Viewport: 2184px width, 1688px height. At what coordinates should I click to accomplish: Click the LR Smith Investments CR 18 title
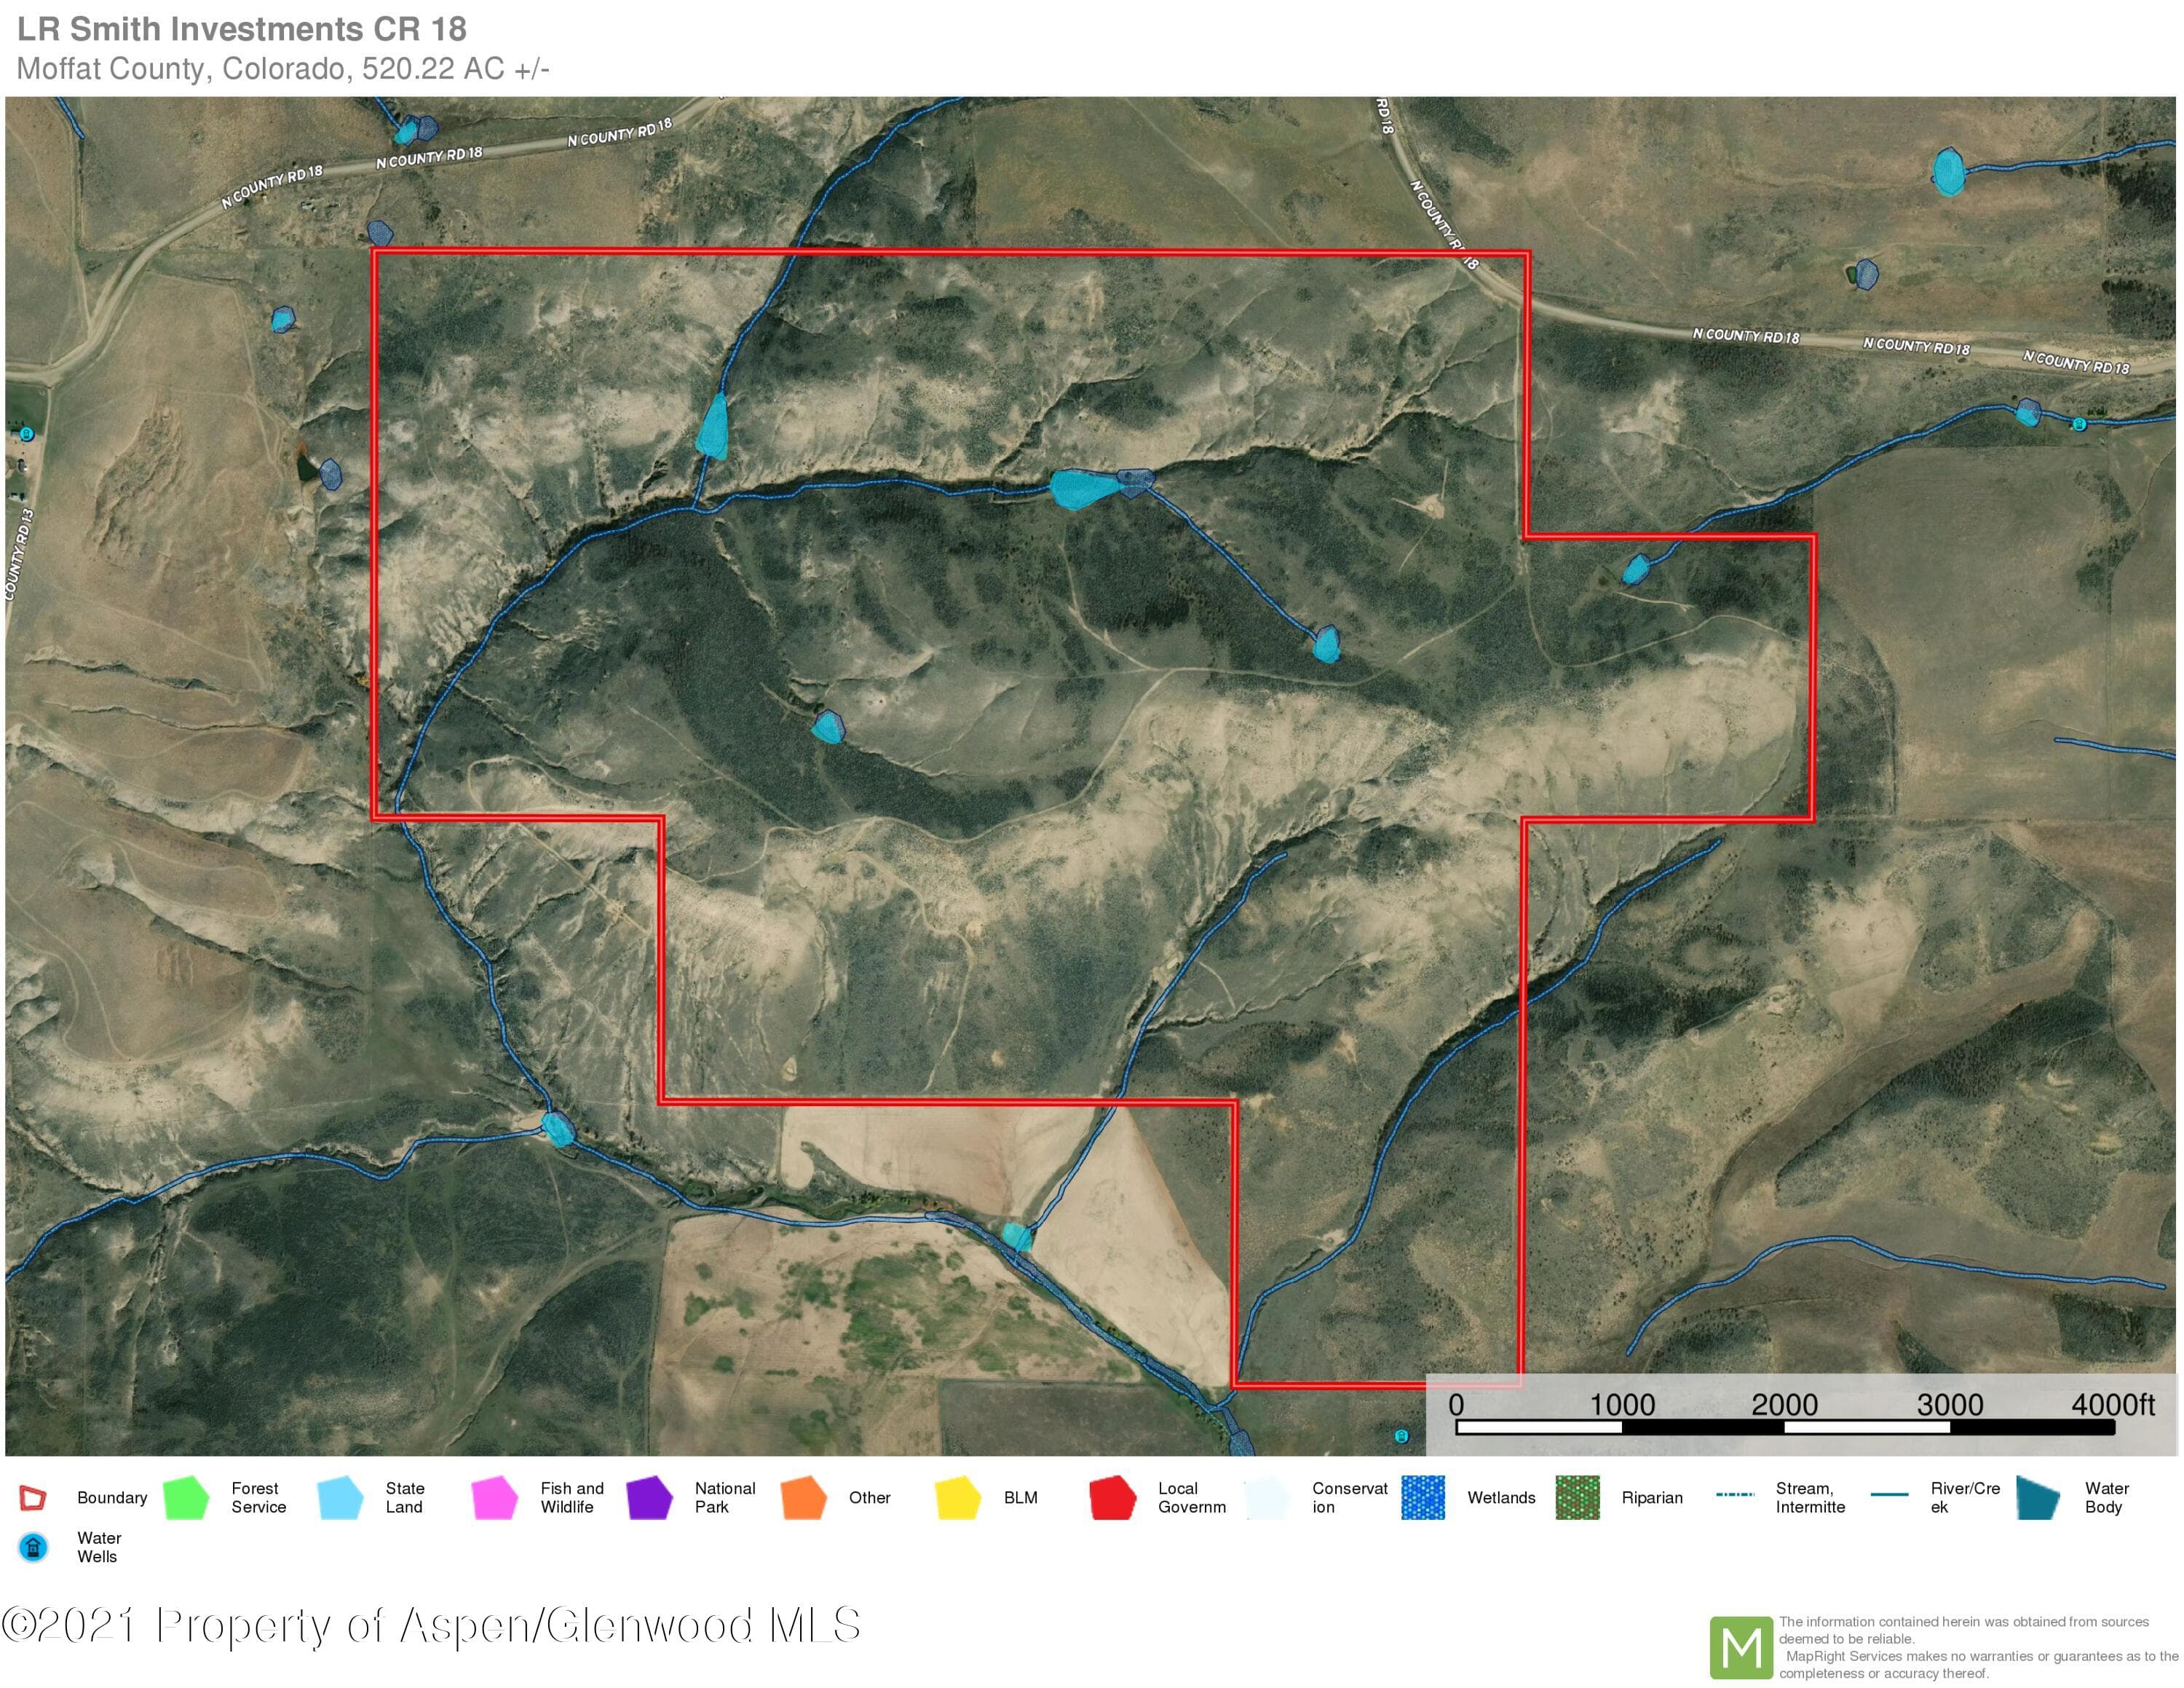[242, 29]
